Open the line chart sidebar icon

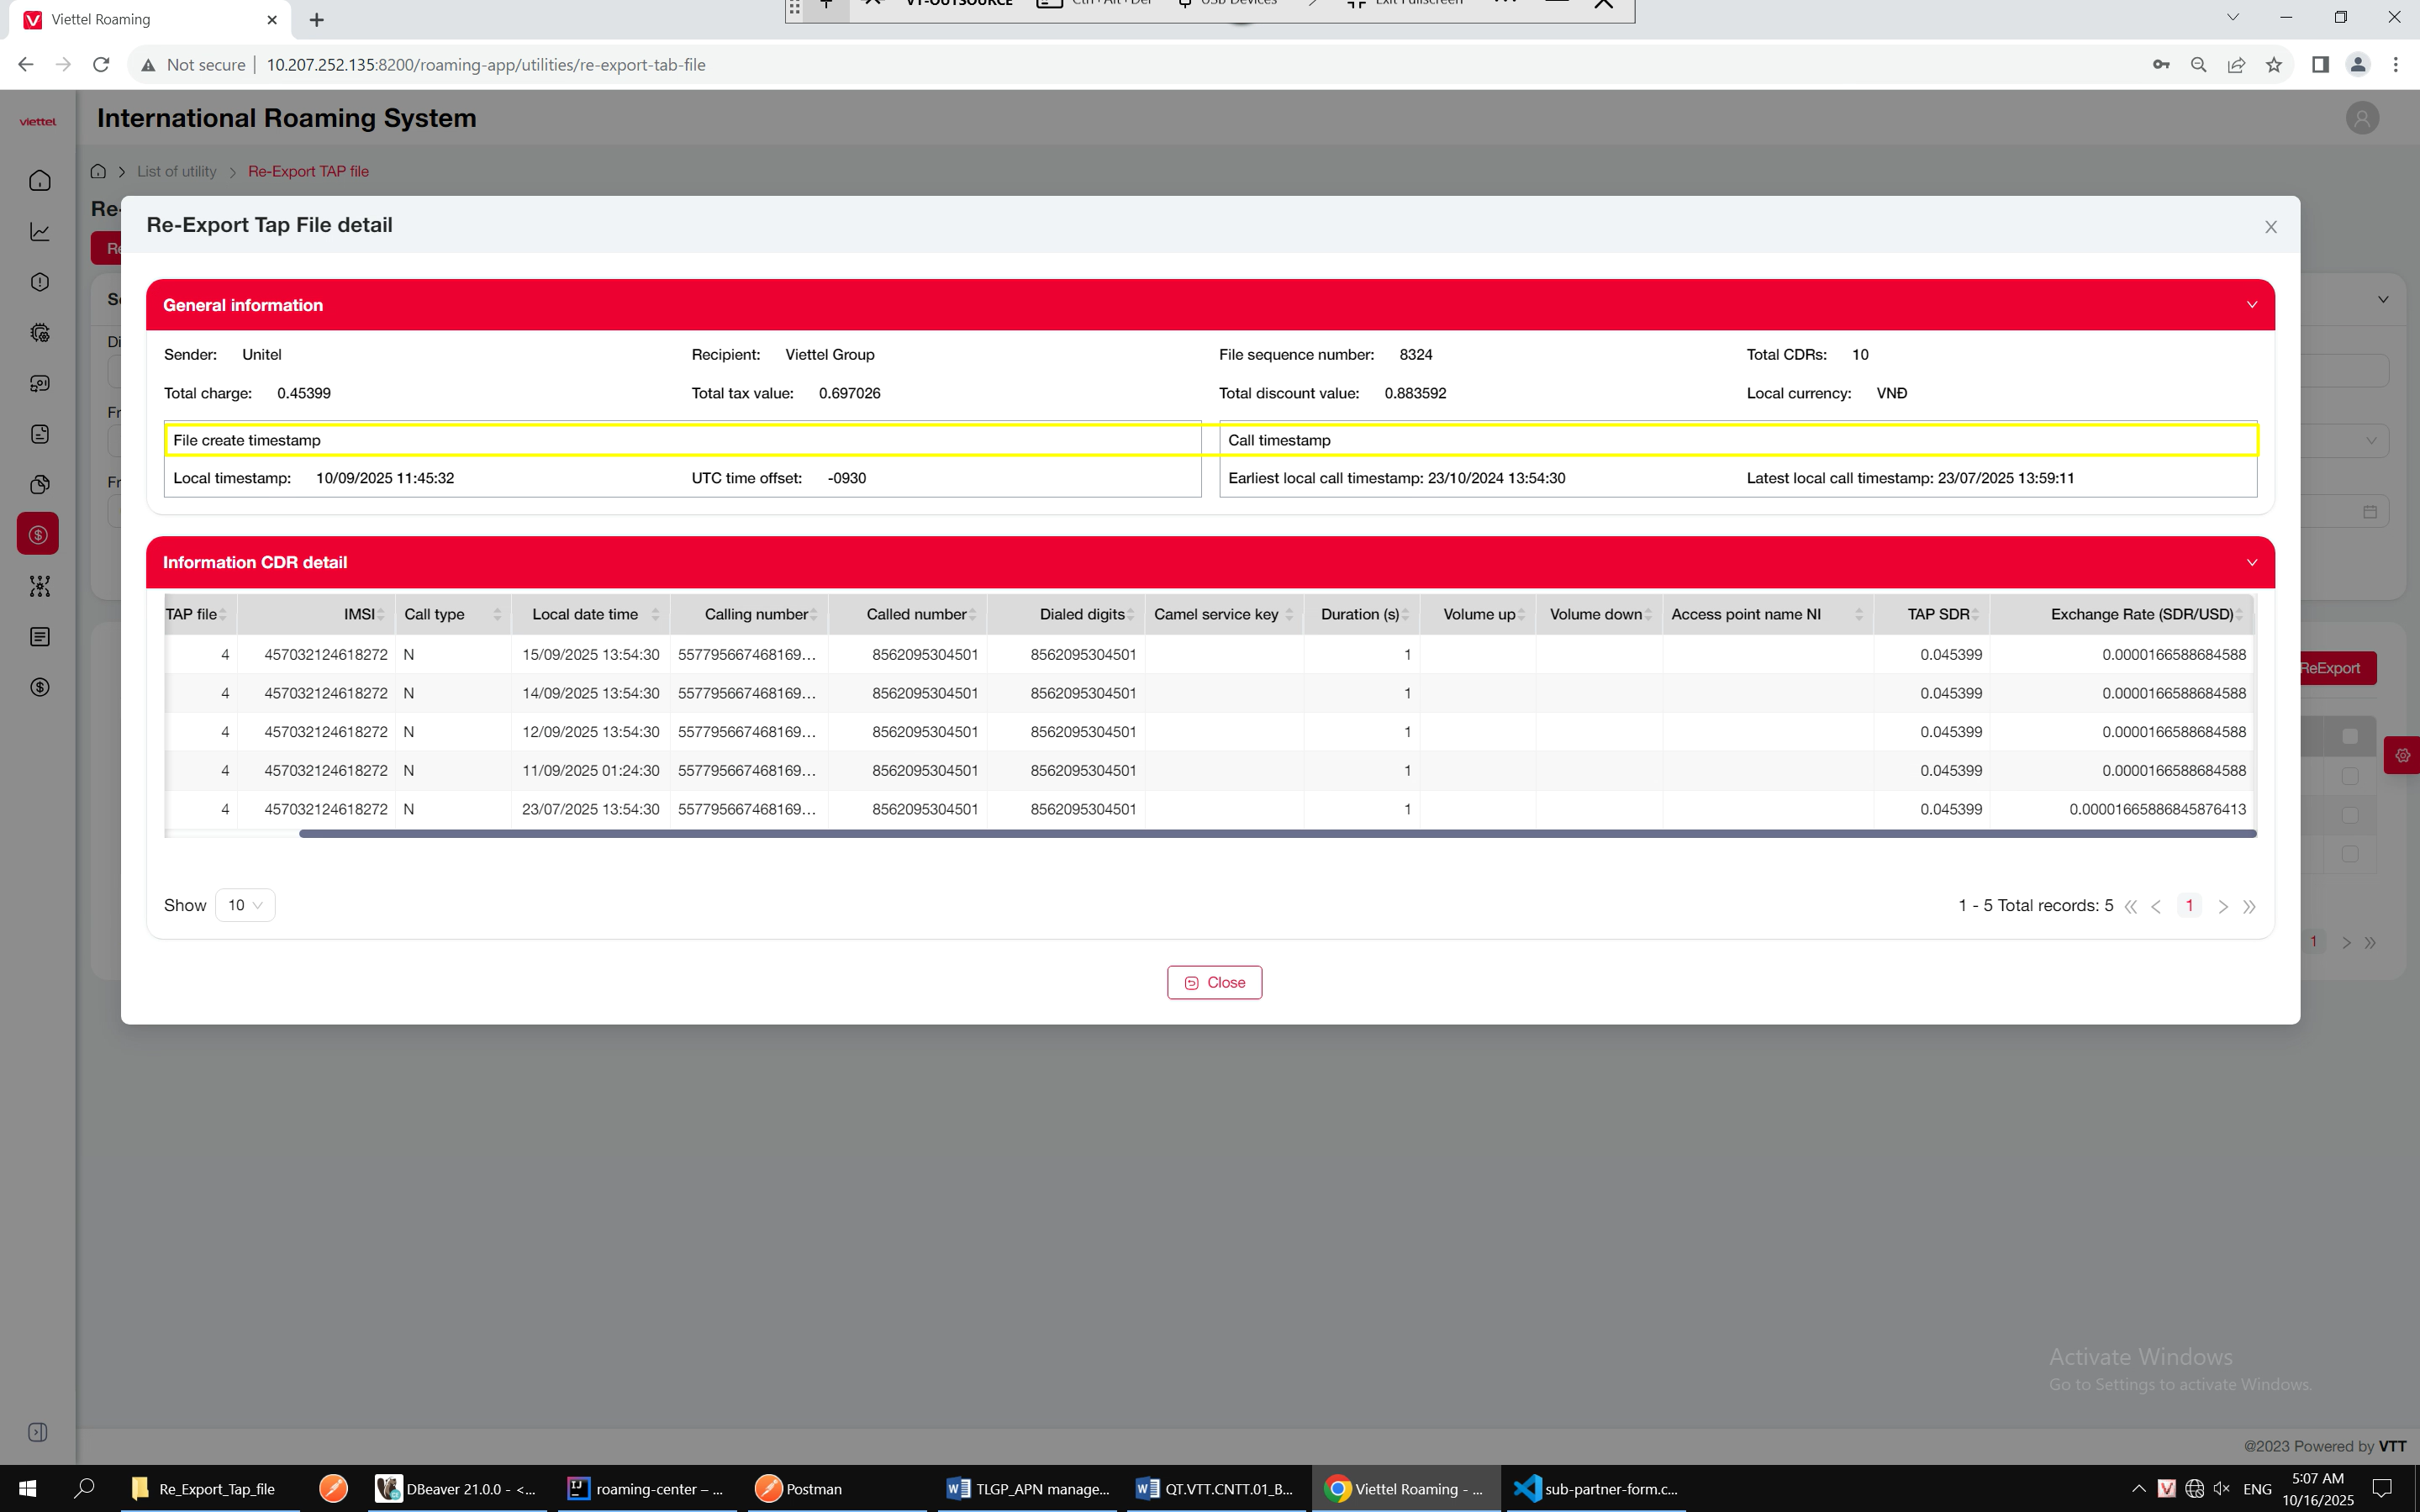40,232
